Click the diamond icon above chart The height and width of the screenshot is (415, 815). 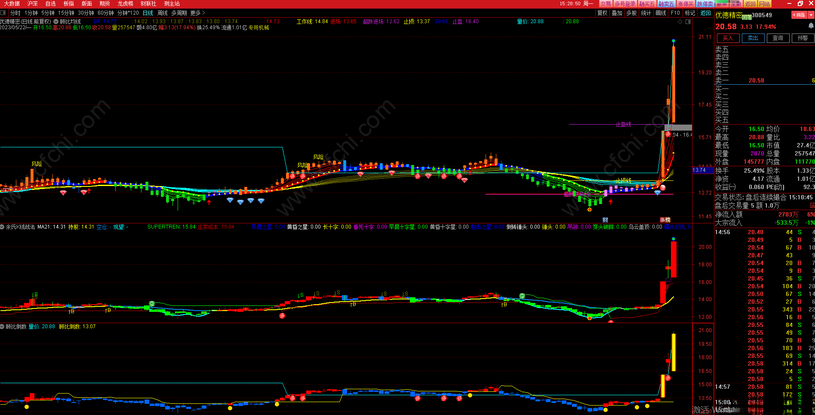click(680, 22)
